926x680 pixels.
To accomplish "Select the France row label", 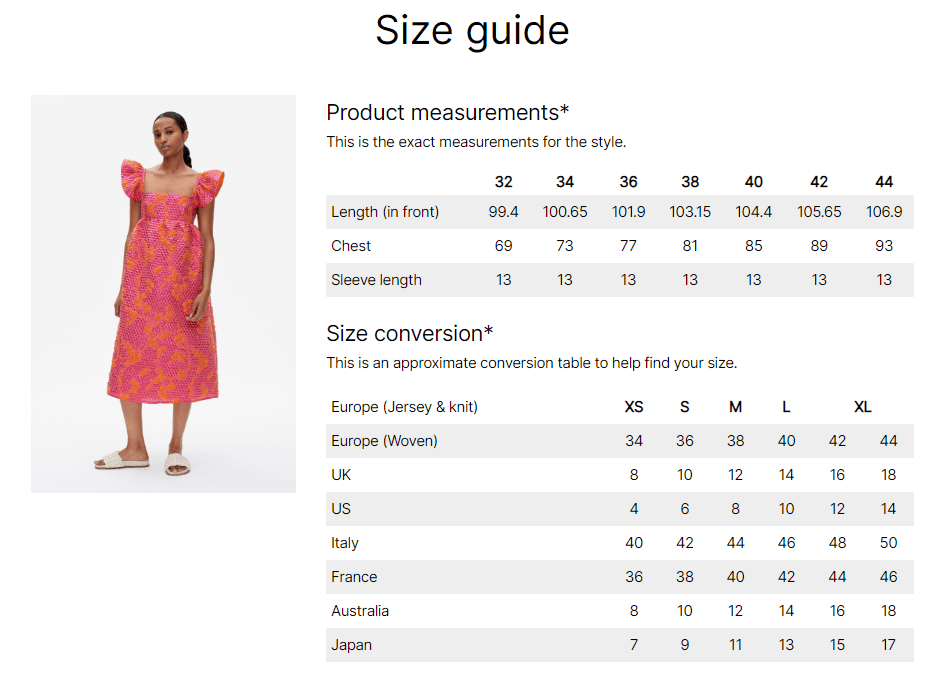I will point(354,577).
